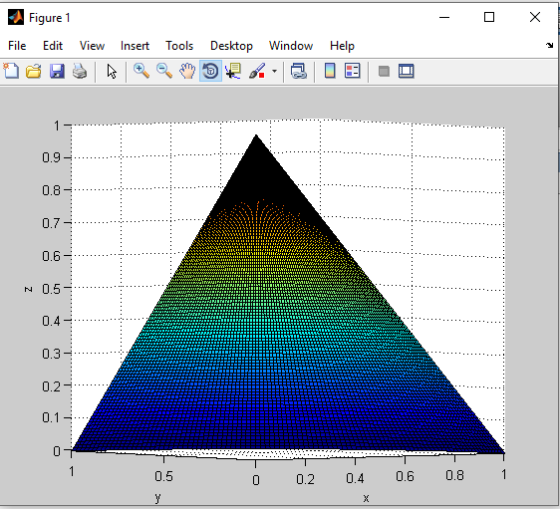Click the MATLAB logo in title bar

click(16, 17)
